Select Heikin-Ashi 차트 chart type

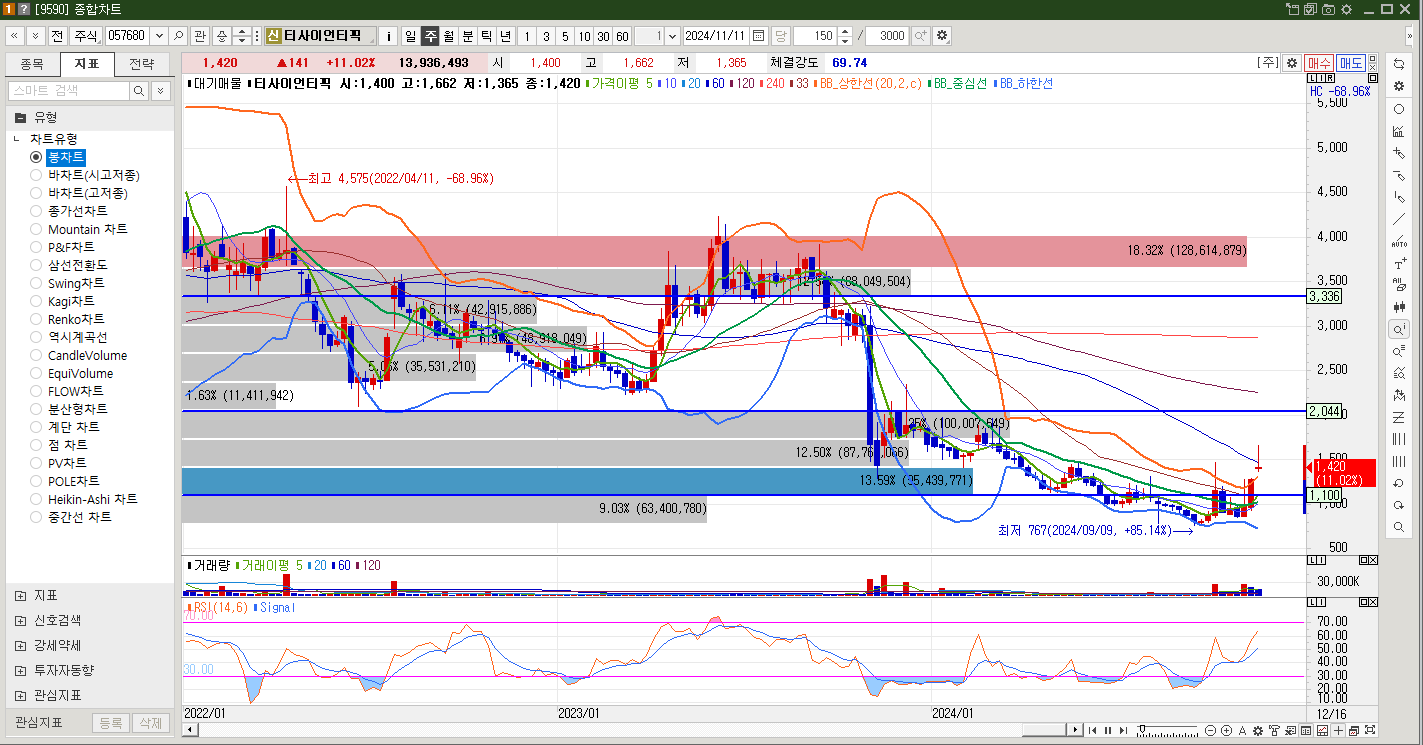click(x=93, y=499)
